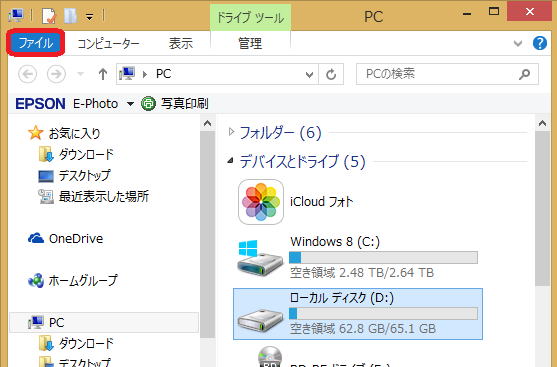The image size is (557, 367).
Task: Click the E-Photo label
Action: pos(96,104)
